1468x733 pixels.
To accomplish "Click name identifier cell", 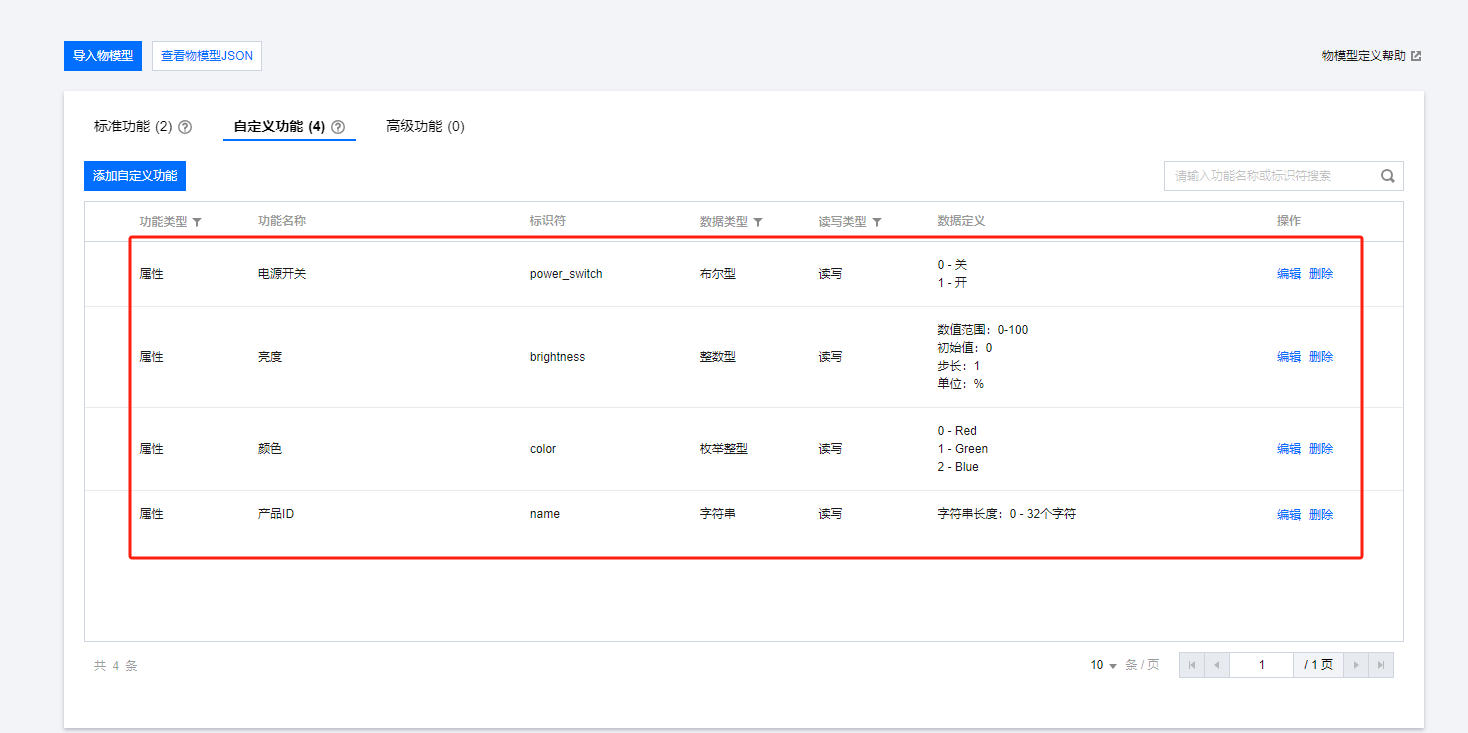I will click(x=545, y=514).
